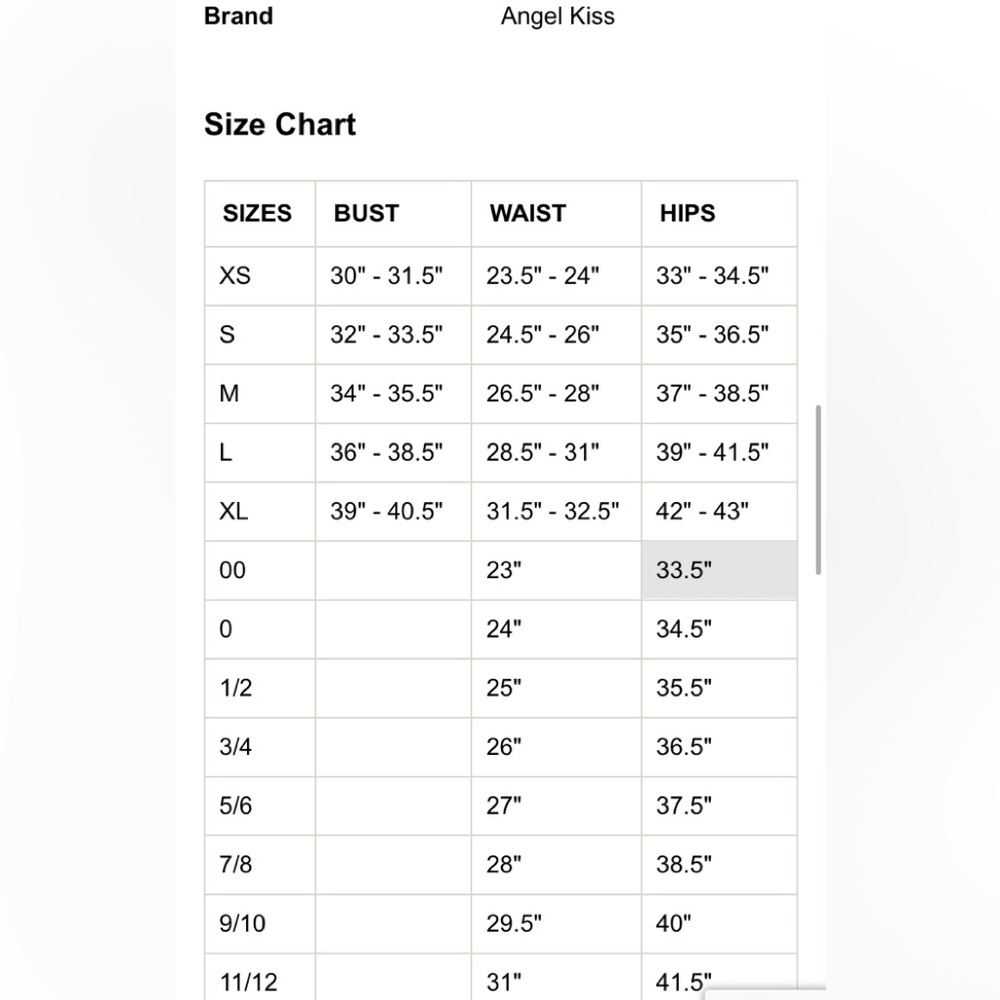
Task: Click the Size Chart heading
Action: pos(280,124)
